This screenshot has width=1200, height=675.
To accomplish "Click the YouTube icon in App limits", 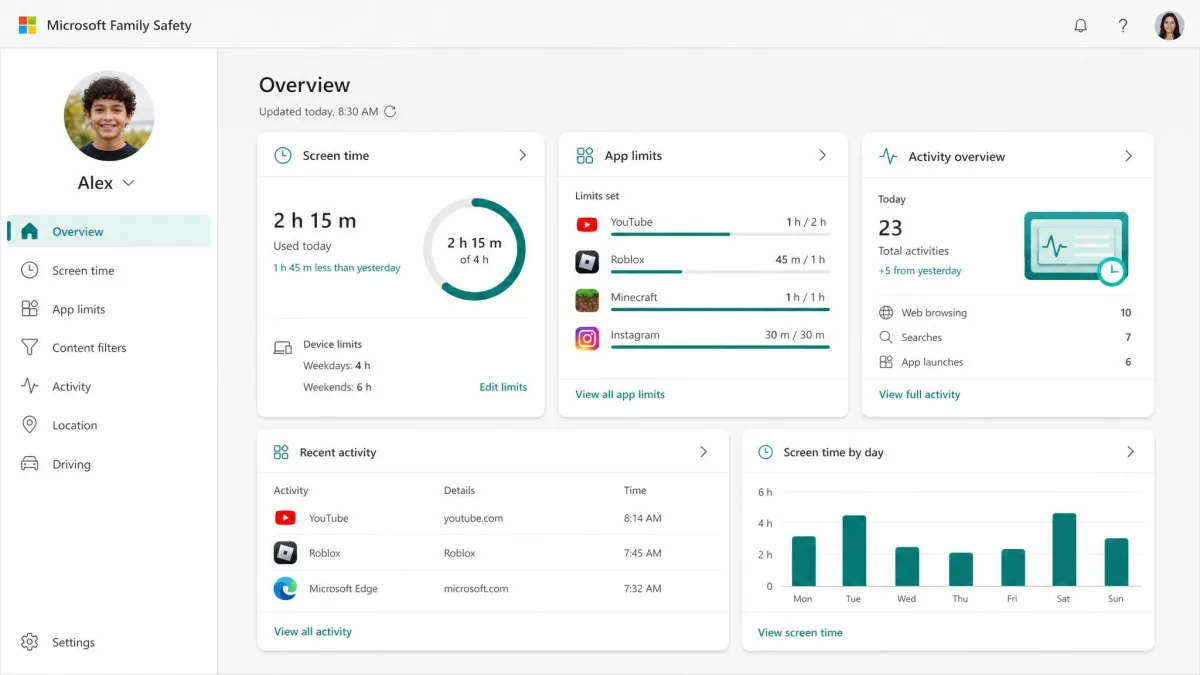I will pyautogui.click(x=587, y=225).
